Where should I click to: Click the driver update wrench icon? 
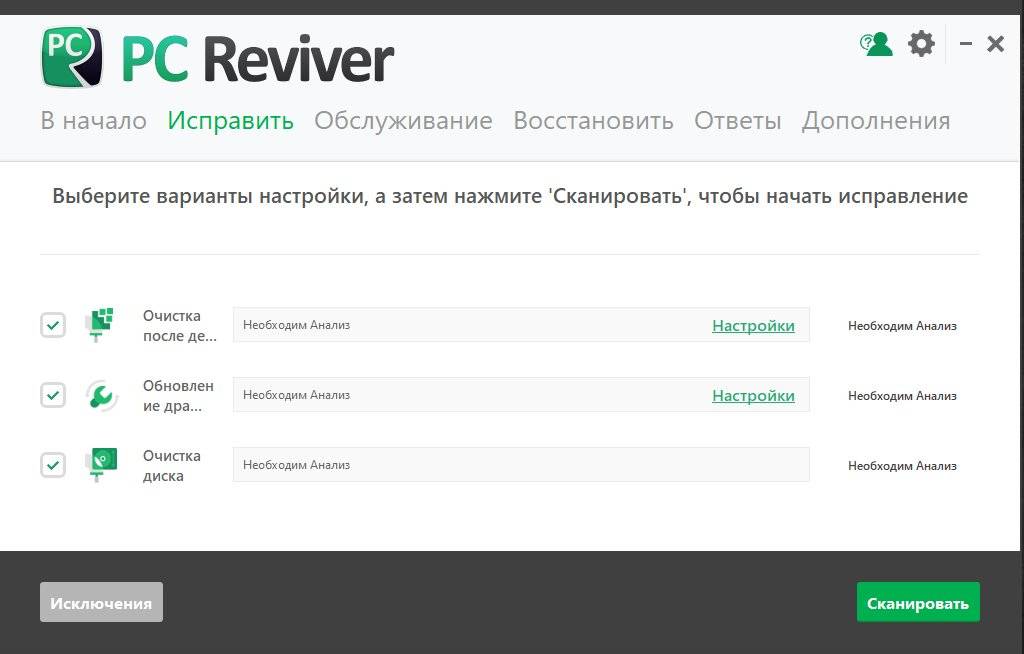click(x=101, y=395)
